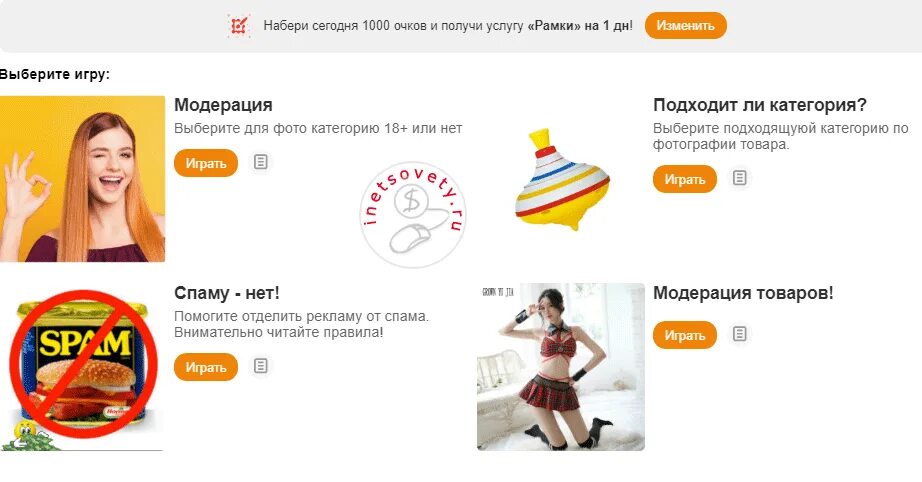The width and height of the screenshot is (922, 482).
Task: Select the Модерация товаров! product photo thumbnail
Action: tap(561, 367)
